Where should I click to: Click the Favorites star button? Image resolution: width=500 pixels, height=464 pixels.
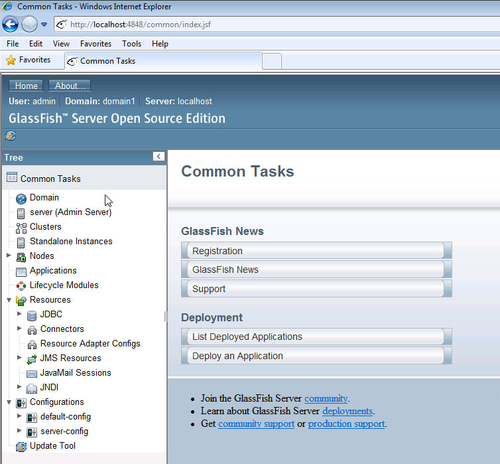pos(28,60)
